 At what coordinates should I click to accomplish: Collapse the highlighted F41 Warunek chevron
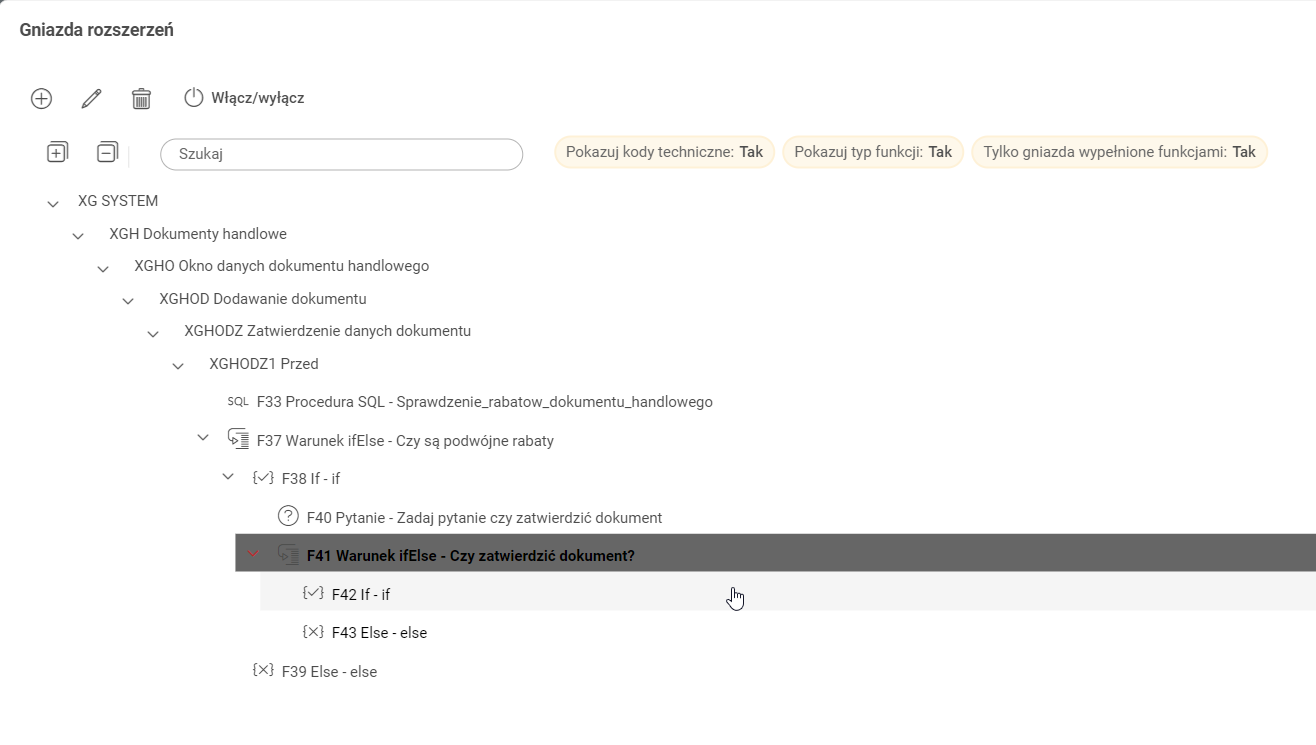253,554
